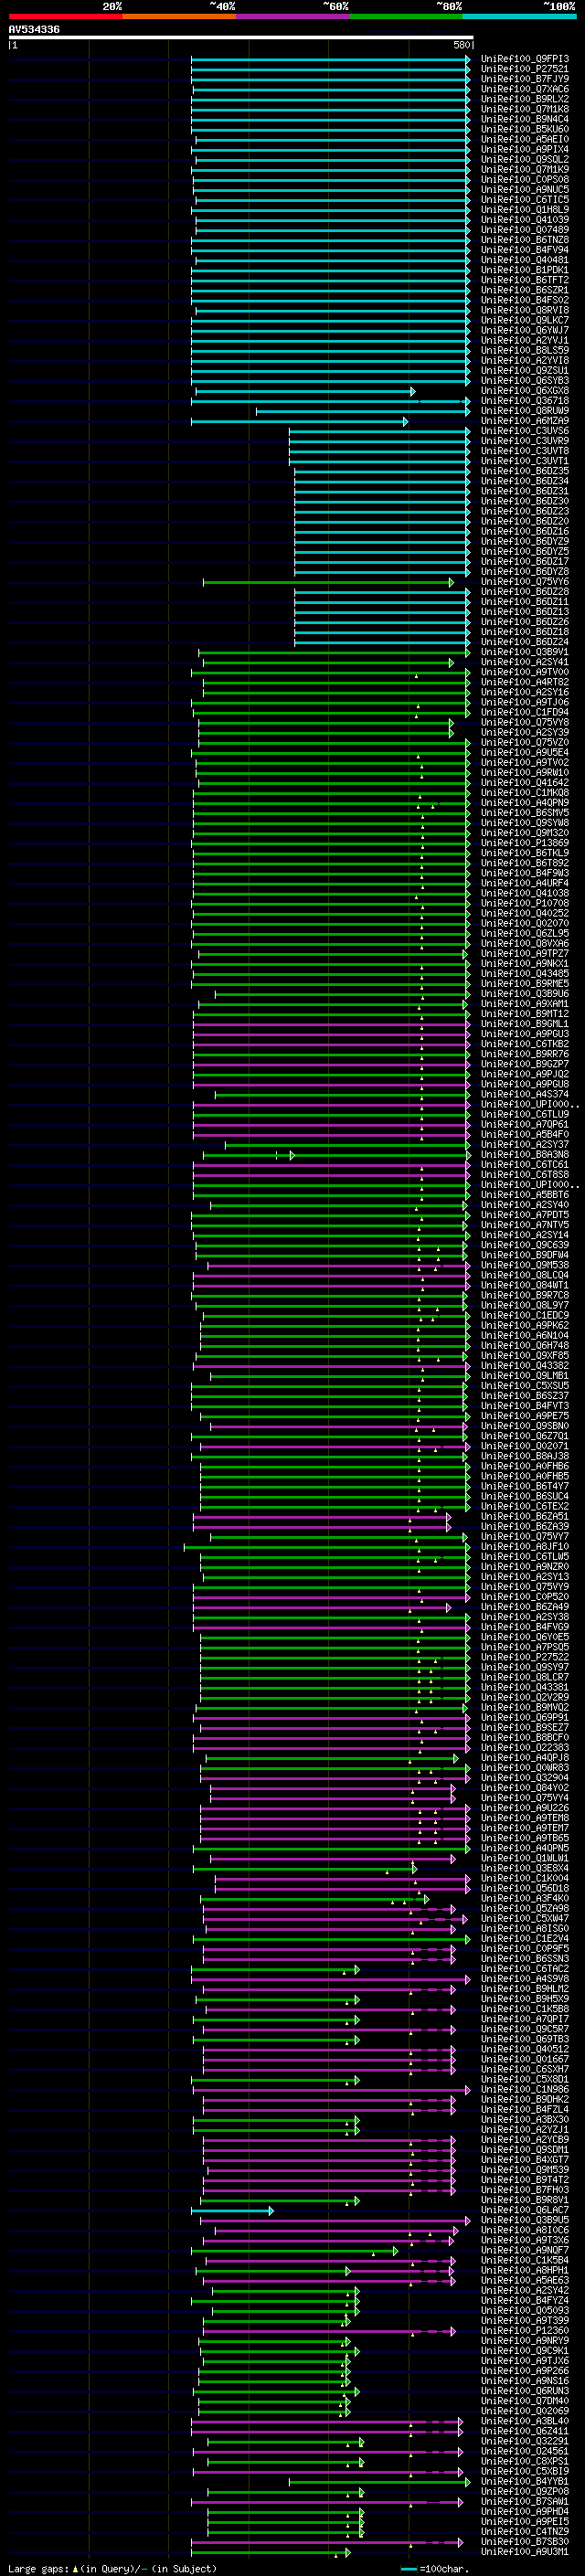
Task: Select label UniRef100_B6T892
Action: pyautogui.click(x=525, y=863)
